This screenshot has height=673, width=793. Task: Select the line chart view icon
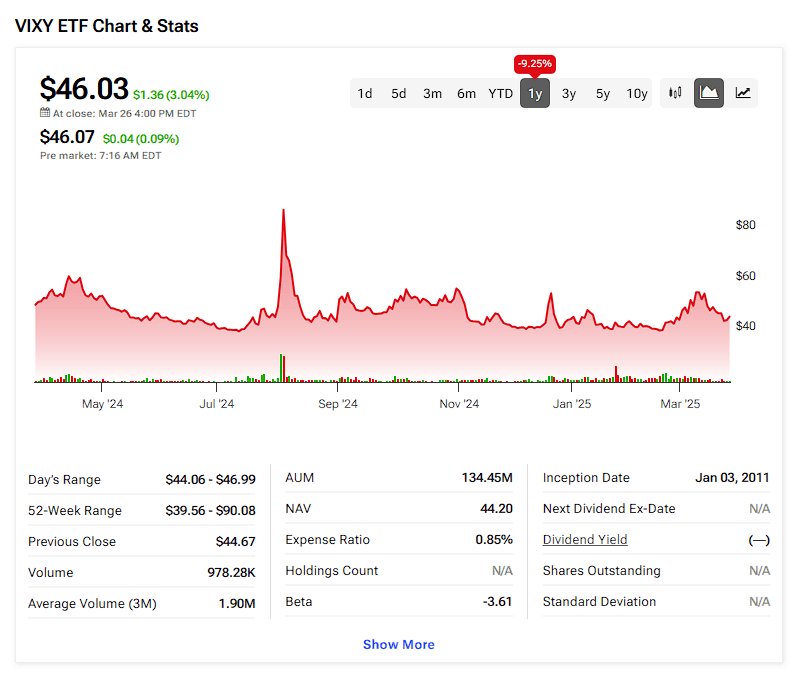coord(742,93)
